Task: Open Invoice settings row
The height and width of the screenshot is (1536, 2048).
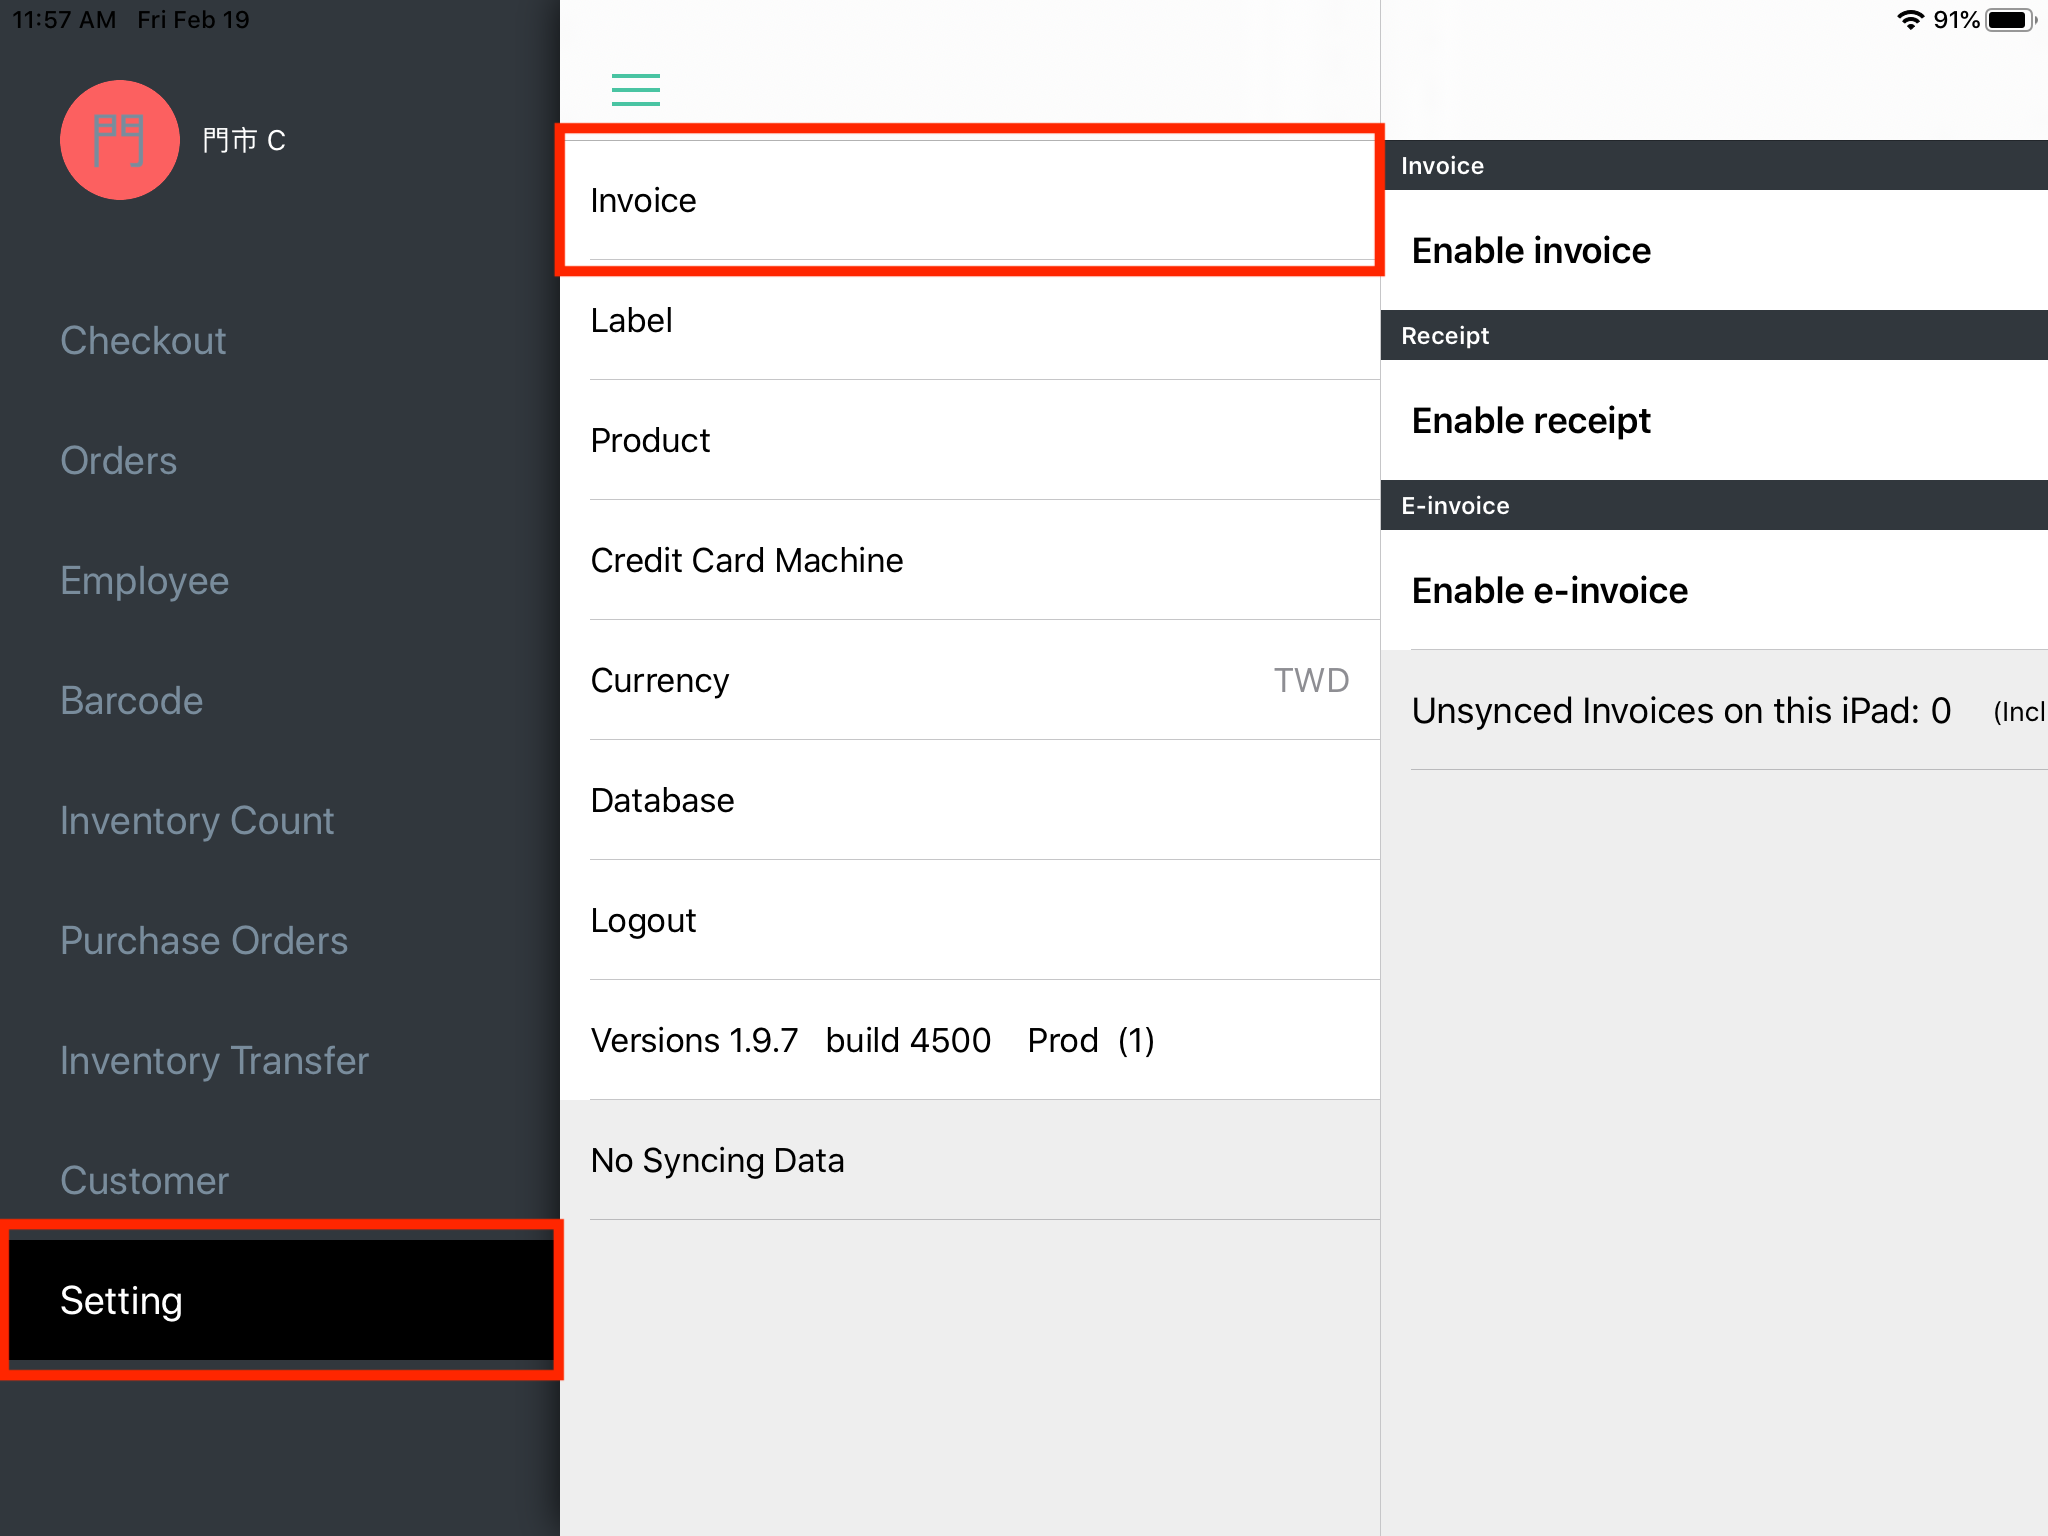Action: 970,200
